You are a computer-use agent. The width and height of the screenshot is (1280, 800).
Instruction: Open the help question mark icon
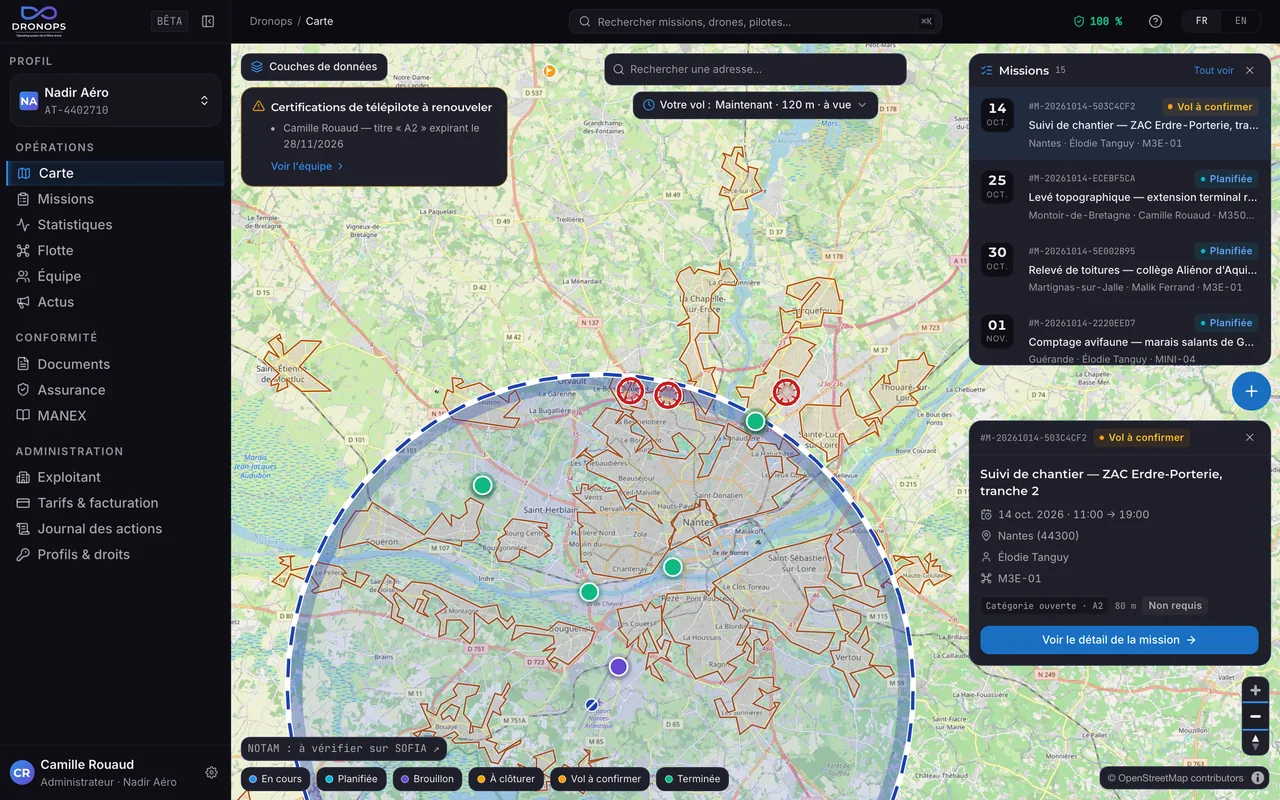tap(1155, 21)
